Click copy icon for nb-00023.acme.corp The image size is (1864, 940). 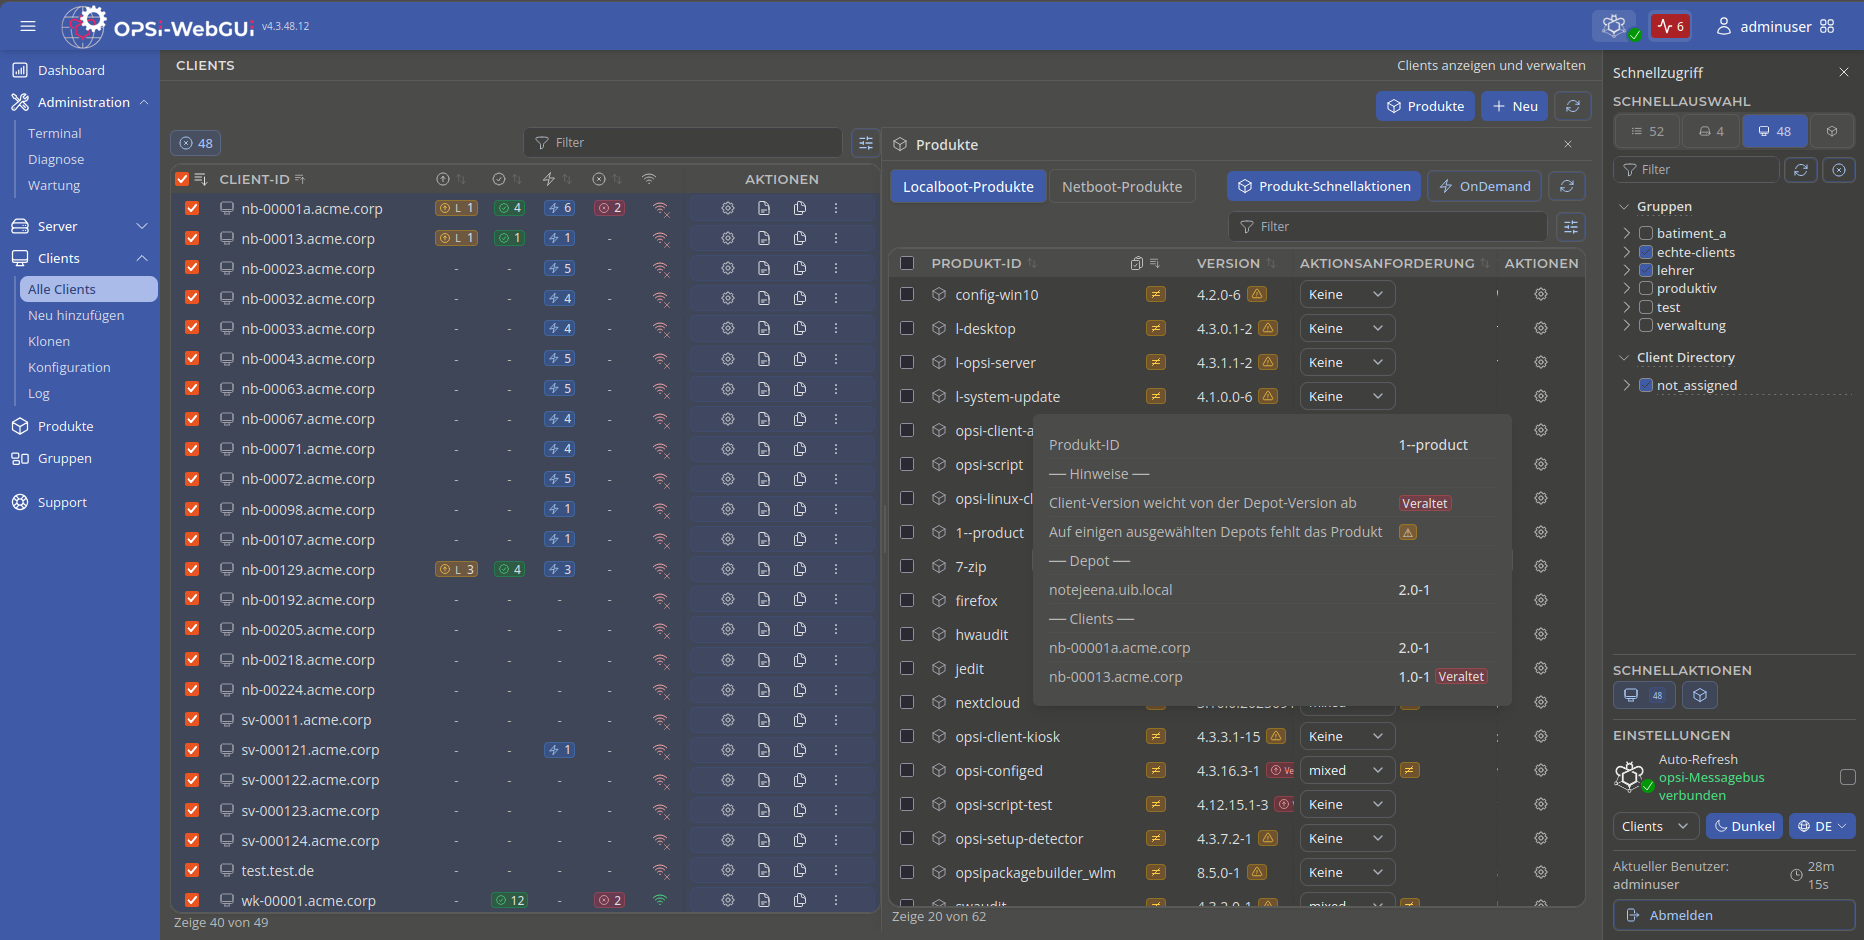800,268
